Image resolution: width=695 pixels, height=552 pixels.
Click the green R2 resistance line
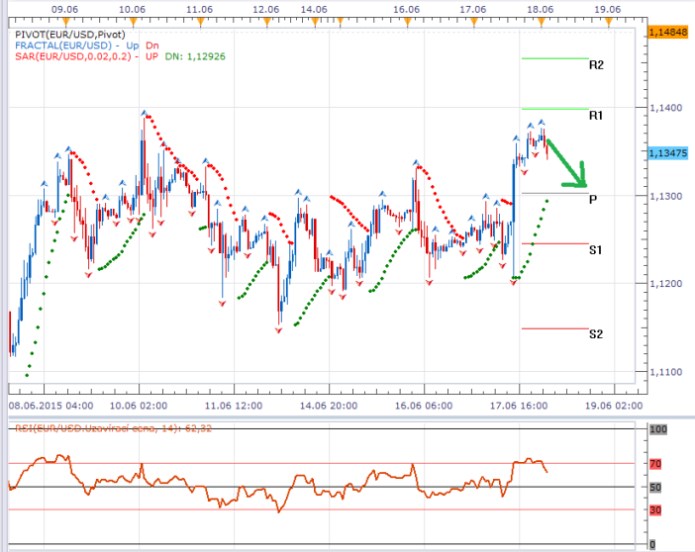[554, 58]
